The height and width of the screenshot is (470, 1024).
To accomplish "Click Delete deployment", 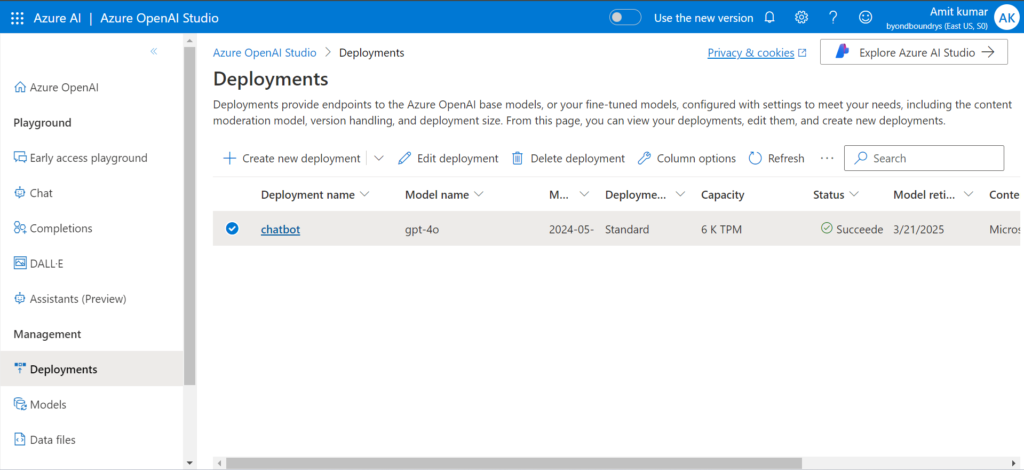I will click(x=568, y=158).
